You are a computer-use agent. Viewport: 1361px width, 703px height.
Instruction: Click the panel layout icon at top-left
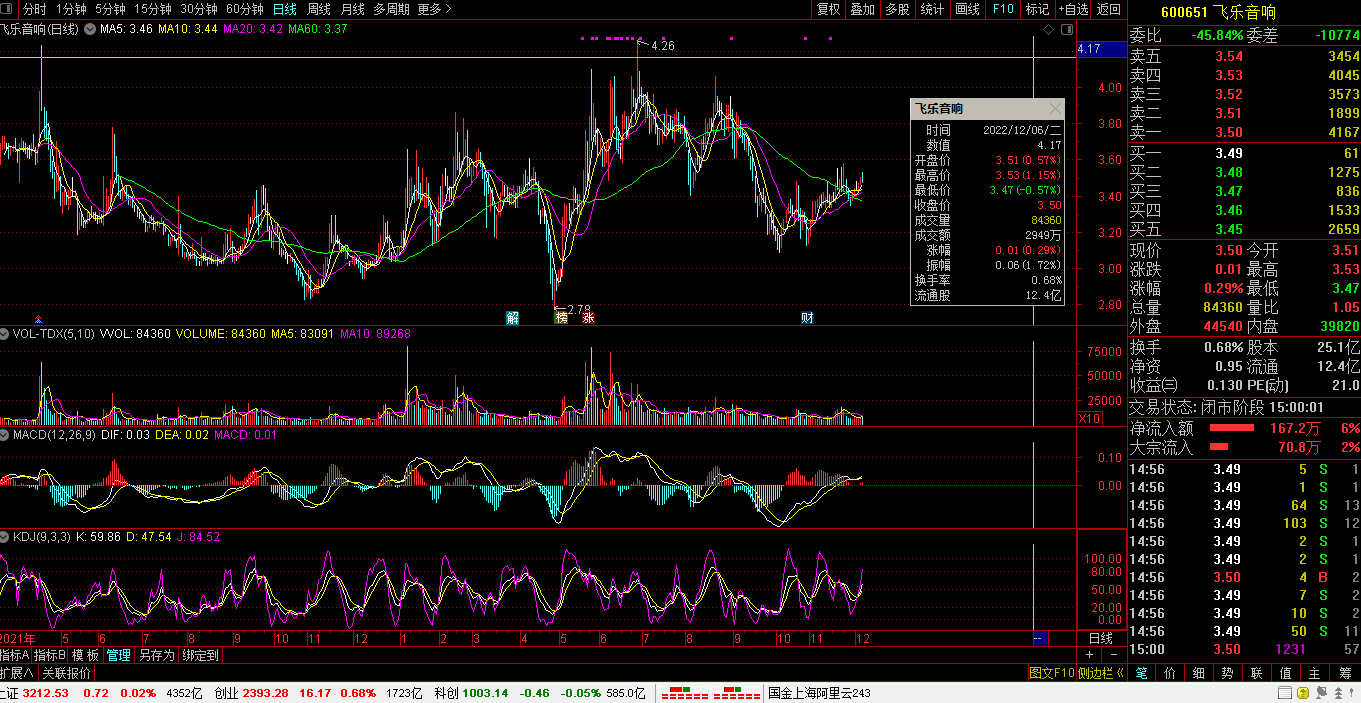point(9,9)
